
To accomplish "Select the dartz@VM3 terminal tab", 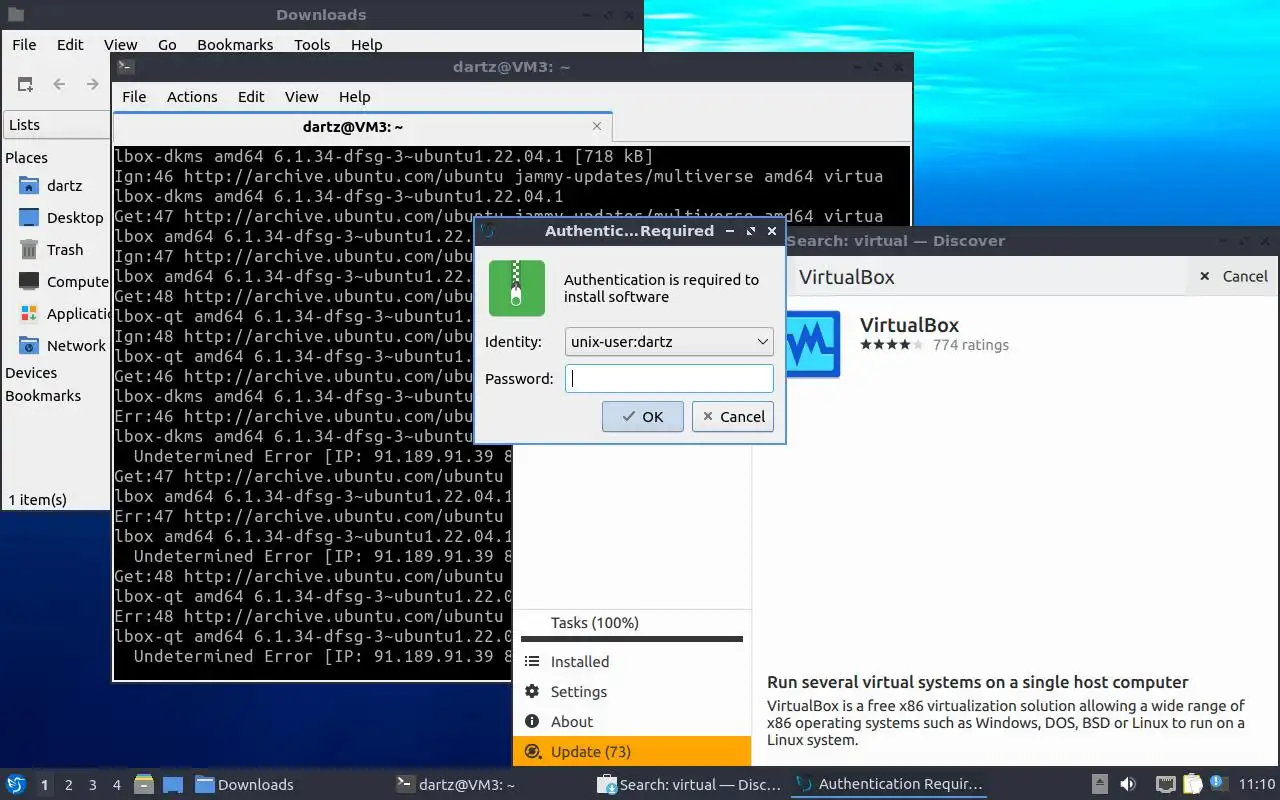I will 362,127.
